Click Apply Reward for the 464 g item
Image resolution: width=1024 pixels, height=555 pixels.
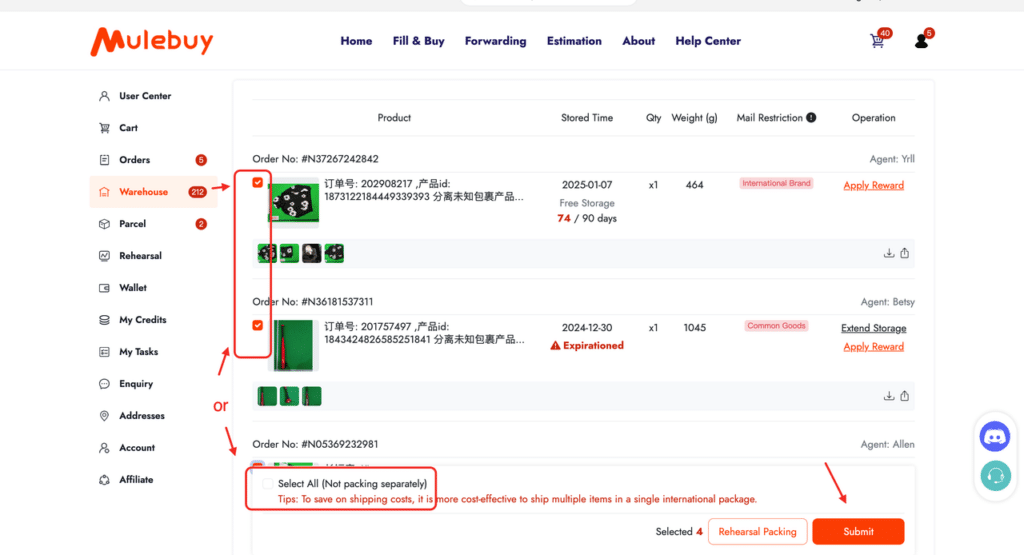point(873,185)
